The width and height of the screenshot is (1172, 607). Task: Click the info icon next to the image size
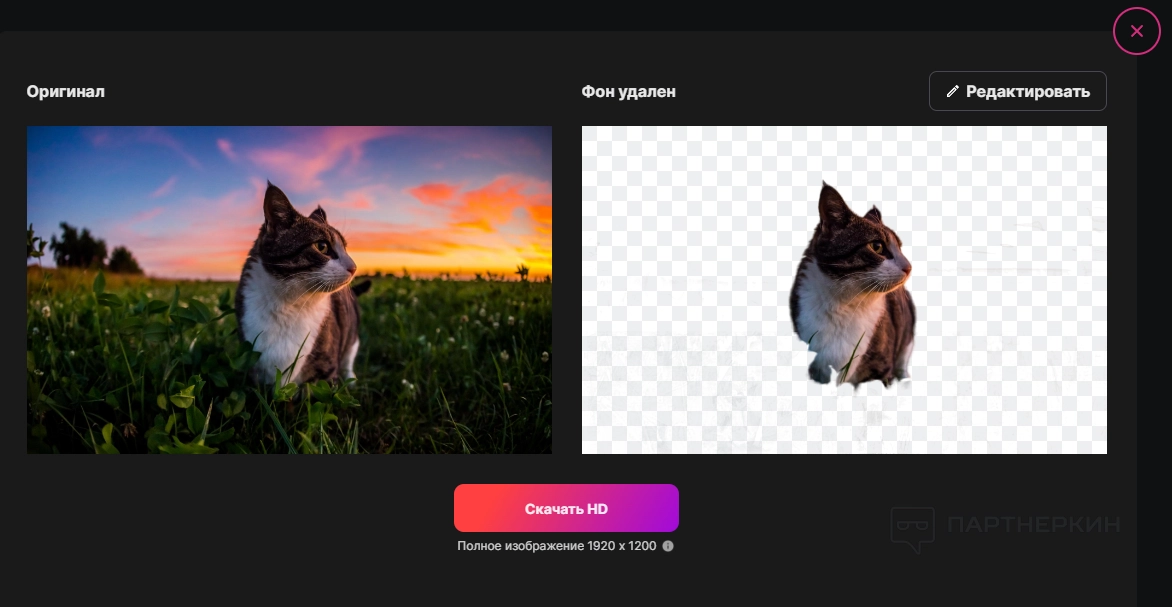click(668, 546)
